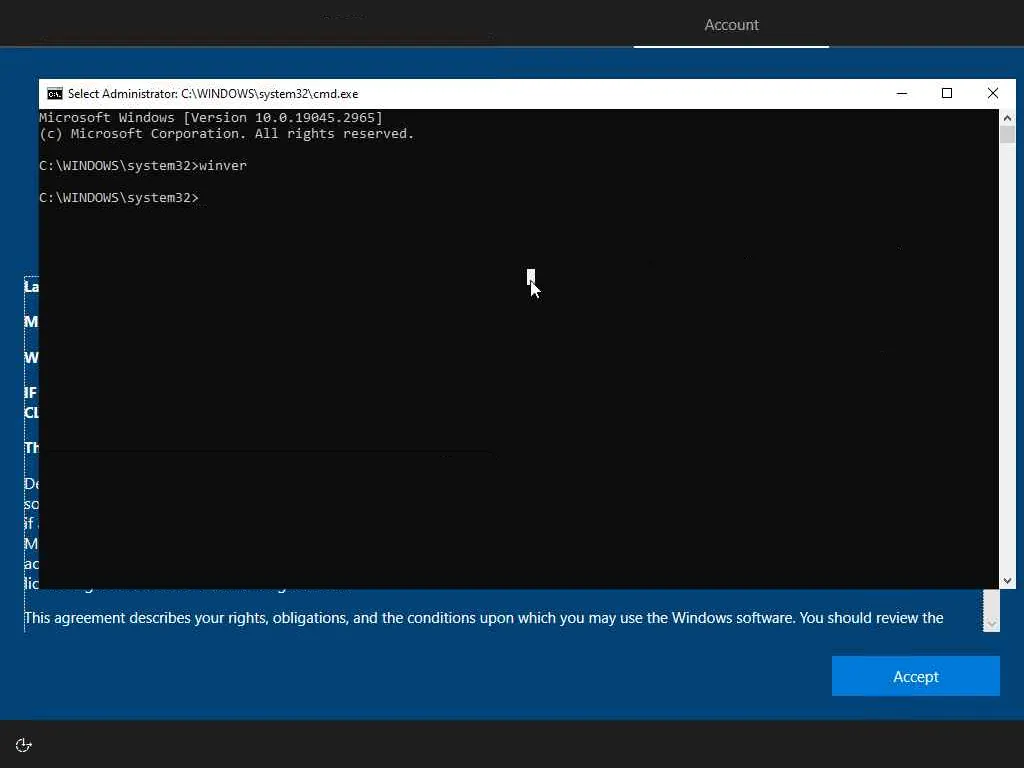
Task: Minimize the Command Prompt window
Action: point(901,93)
